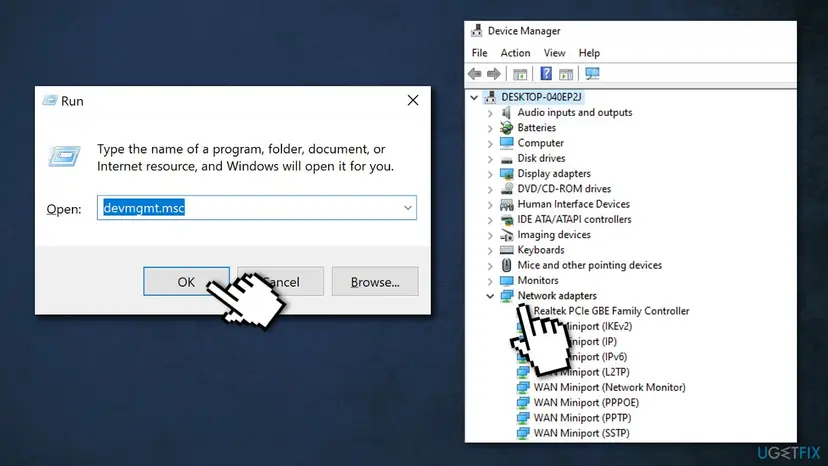828x466 pixels.
Task: Toggle the Show/Hide Console Tree toolbar icon
Action: 520,74
